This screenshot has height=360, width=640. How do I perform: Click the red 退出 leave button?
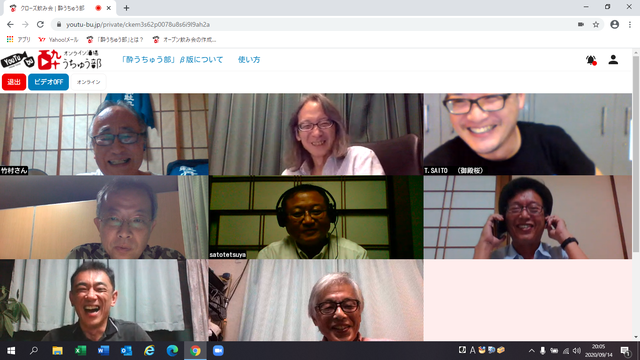(x=14, y=82)
